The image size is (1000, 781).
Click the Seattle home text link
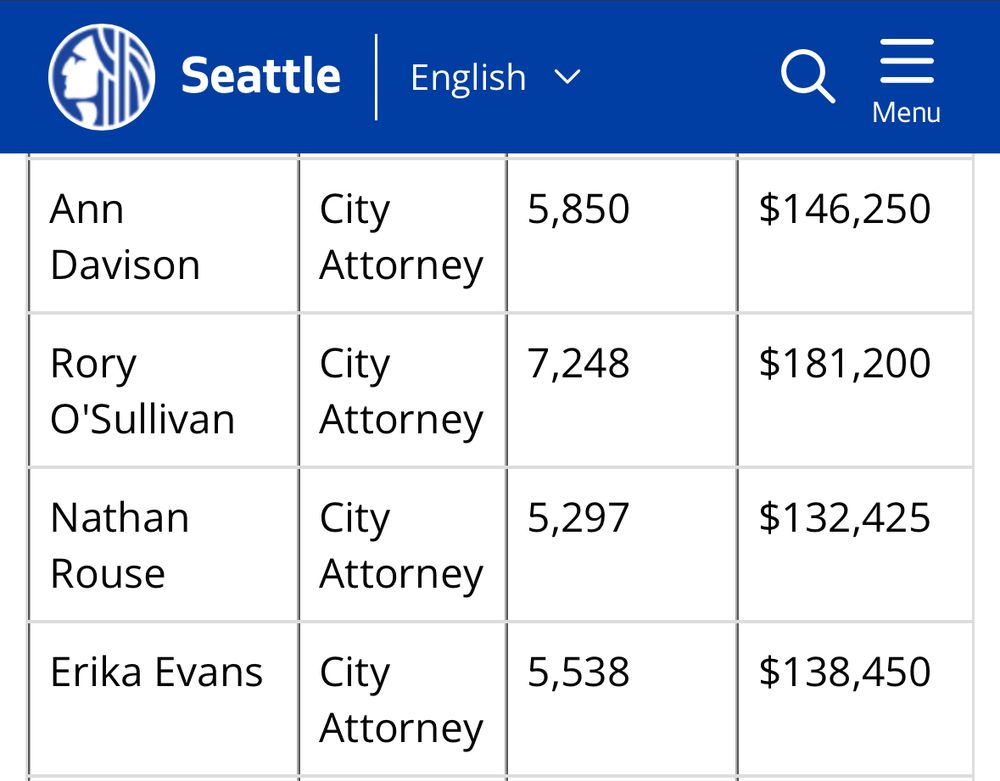pos(261,76)
